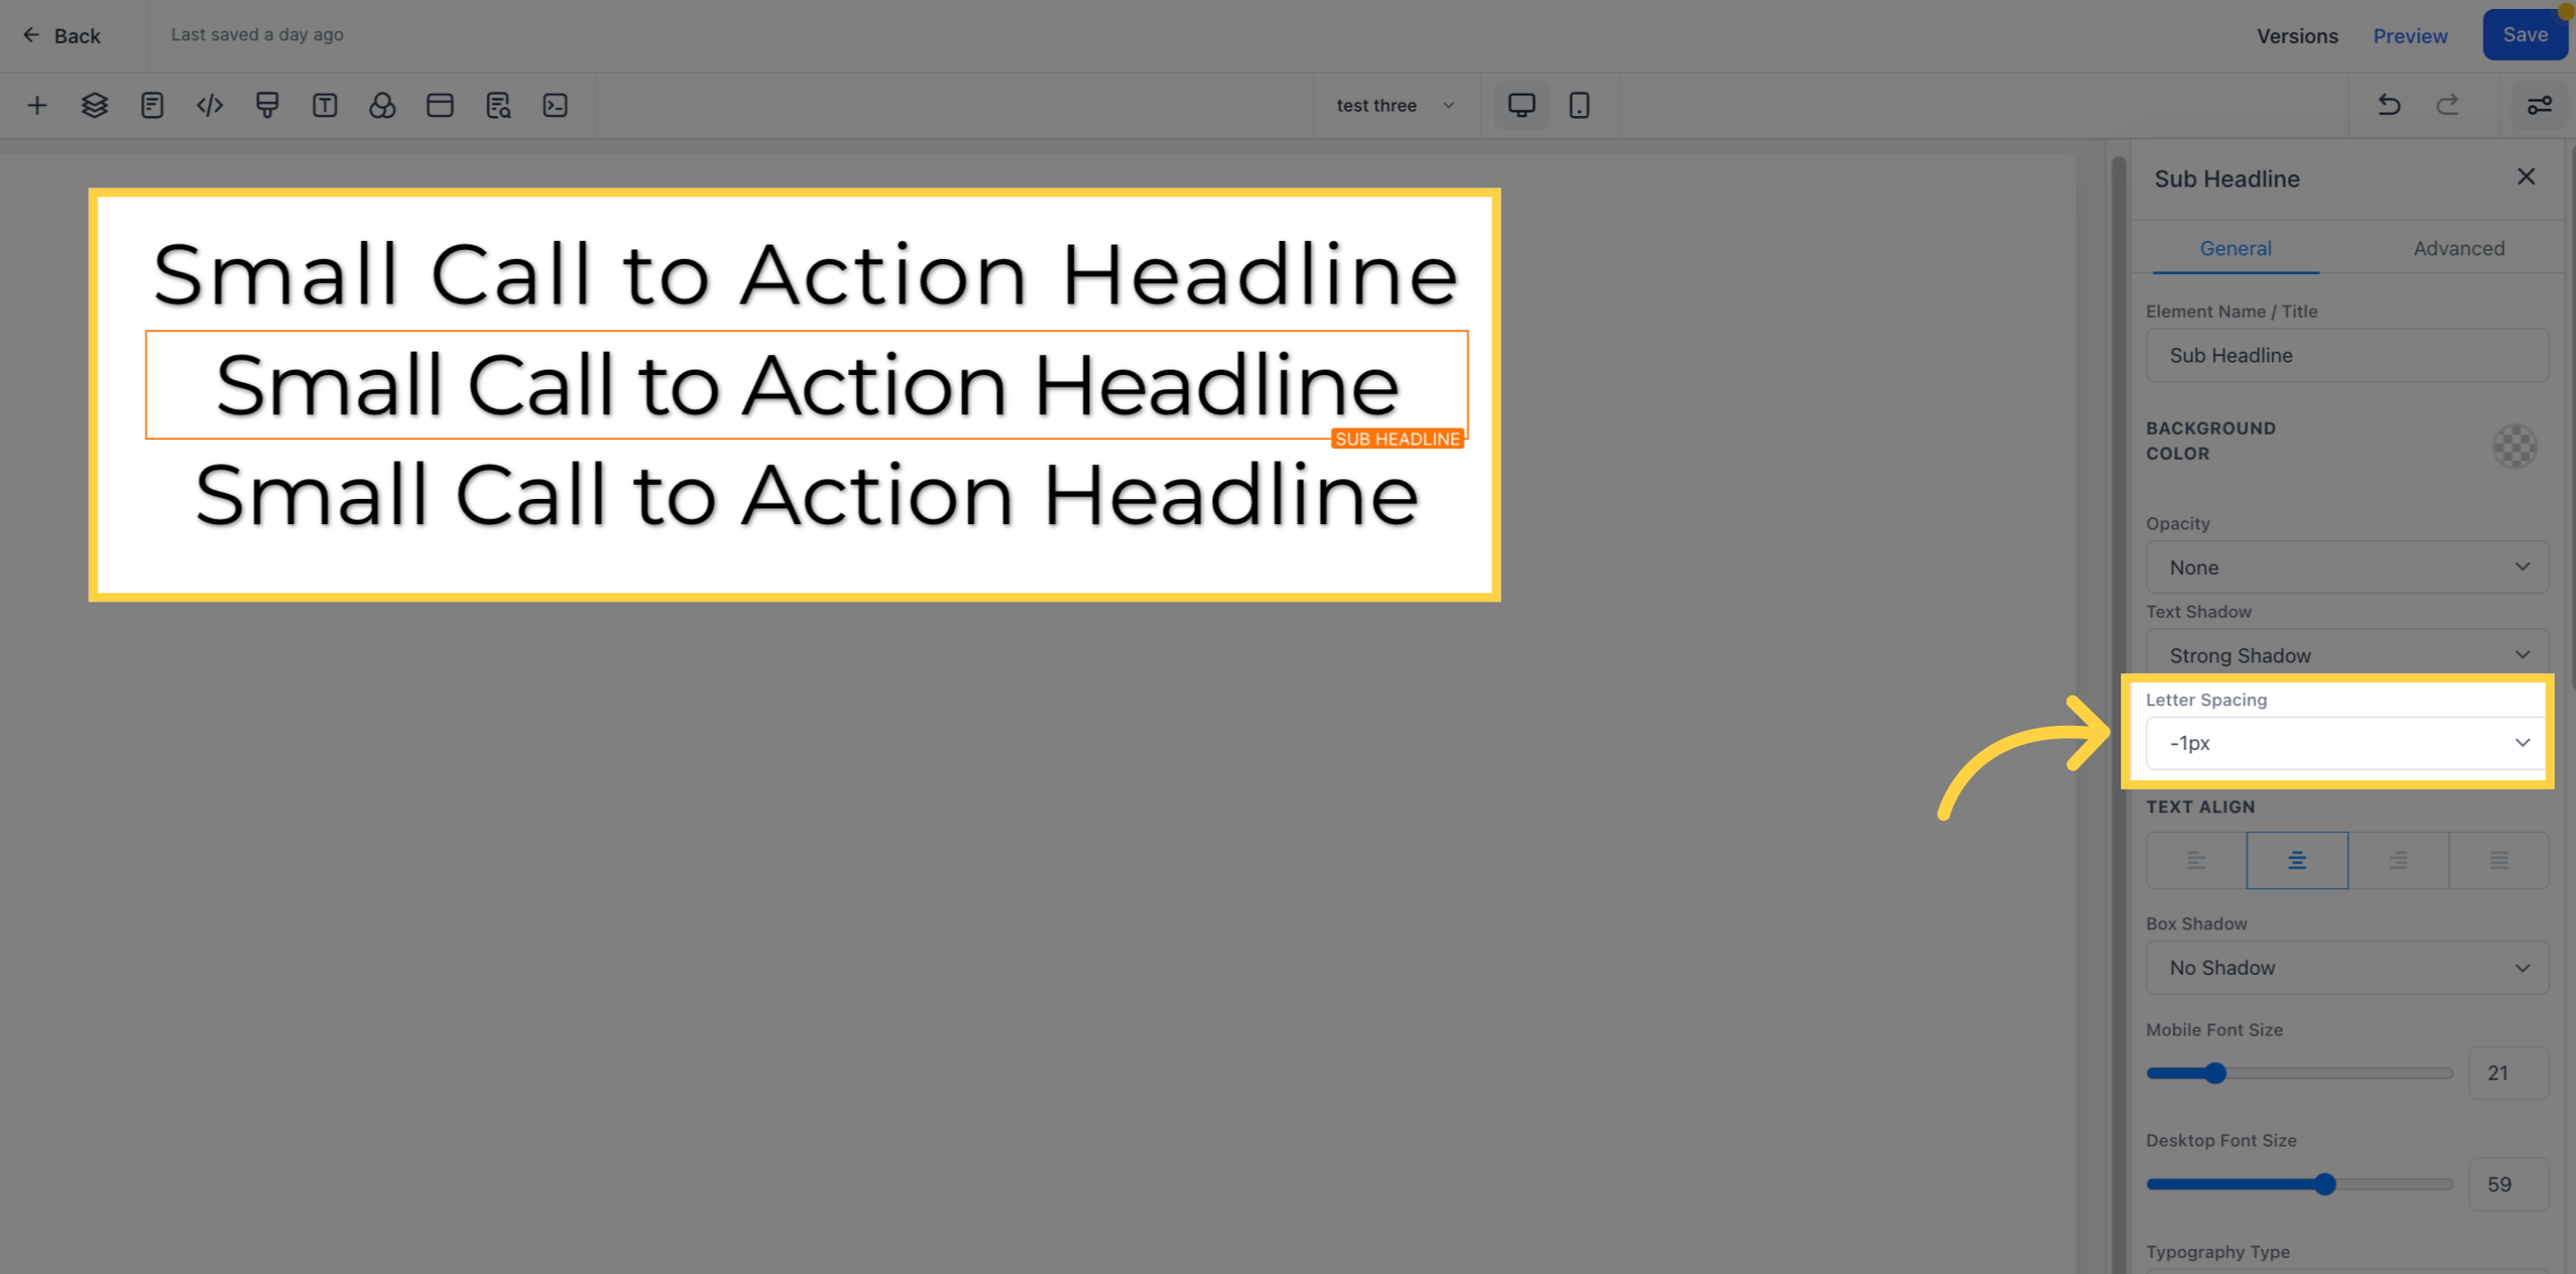Image resolution: width=2576 pixels, height=1274 pixels.
Task: Open the settings sliders icon
Action: coord(2538,105)
